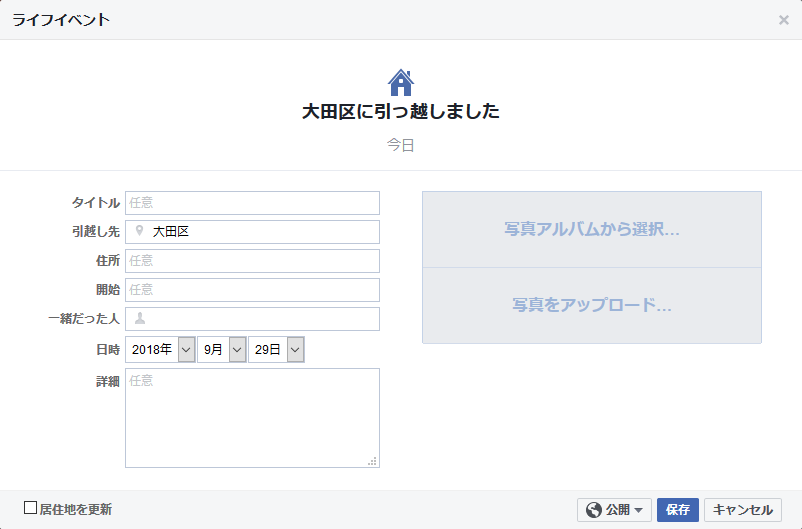Image resolution: width=802 pixels, height=529 pixels.
Task: Cancel the dialog with キャンセル
Action: coord(743,510)
